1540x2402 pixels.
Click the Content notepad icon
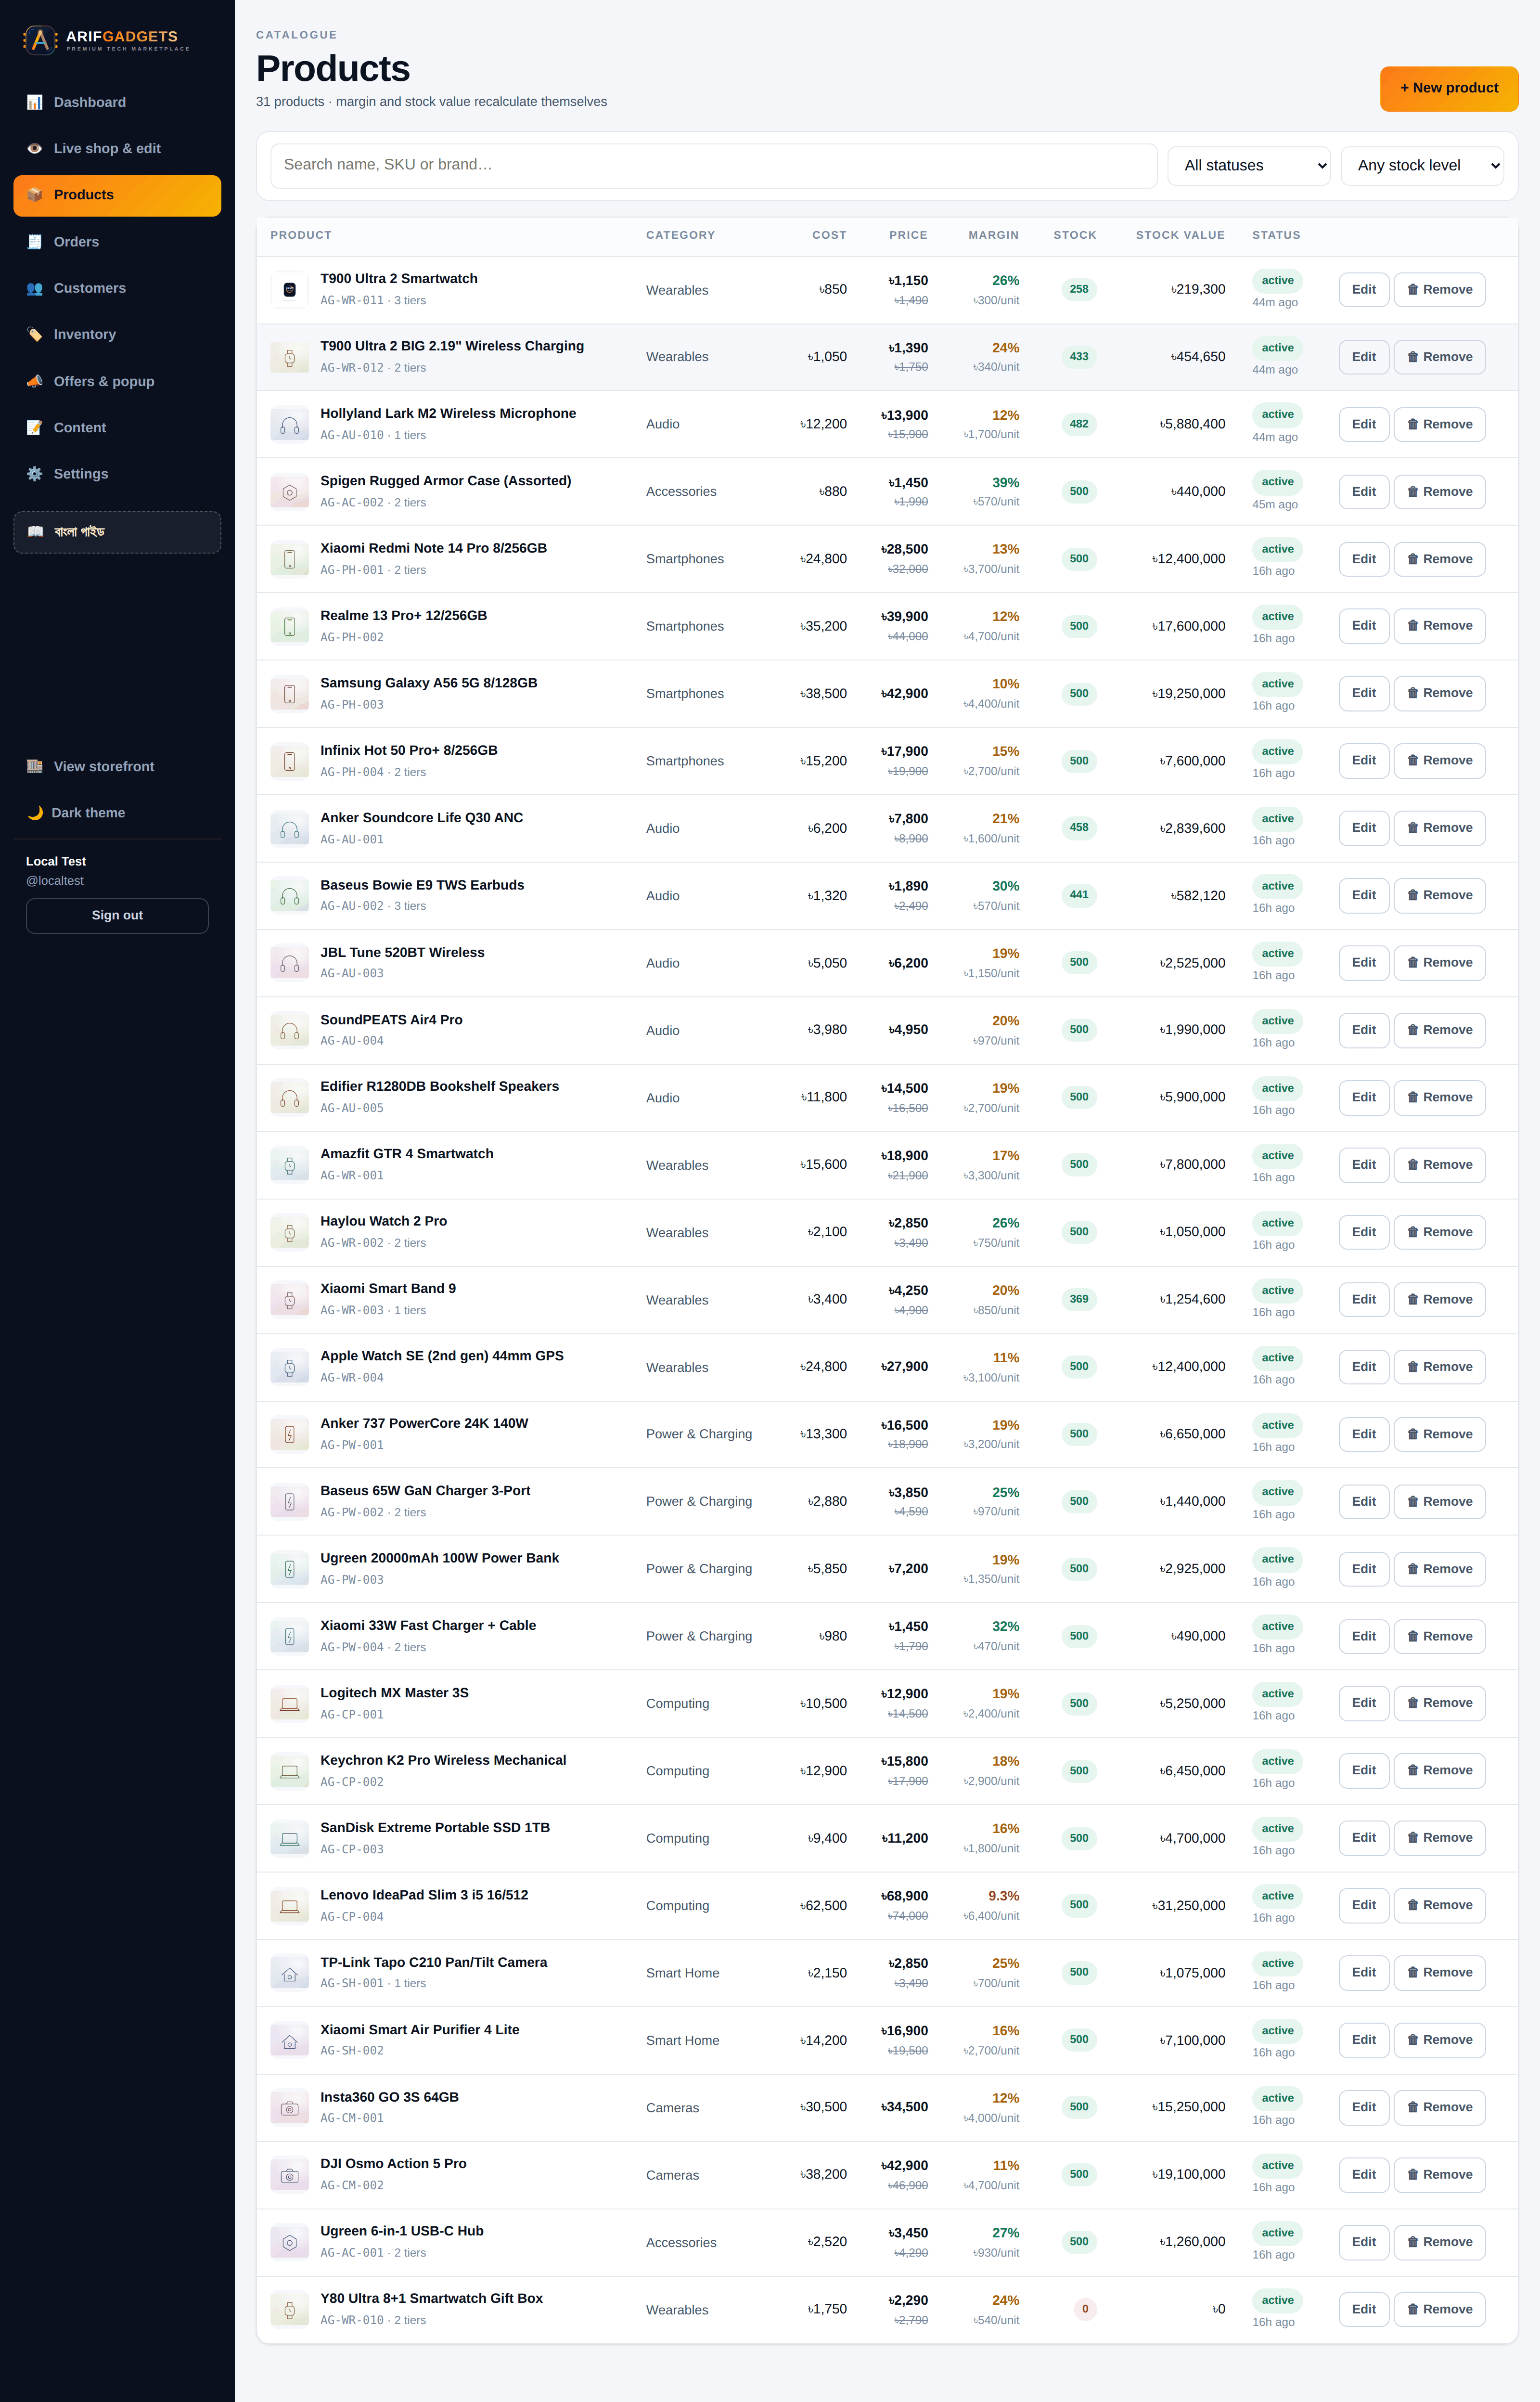coord(35,428)
